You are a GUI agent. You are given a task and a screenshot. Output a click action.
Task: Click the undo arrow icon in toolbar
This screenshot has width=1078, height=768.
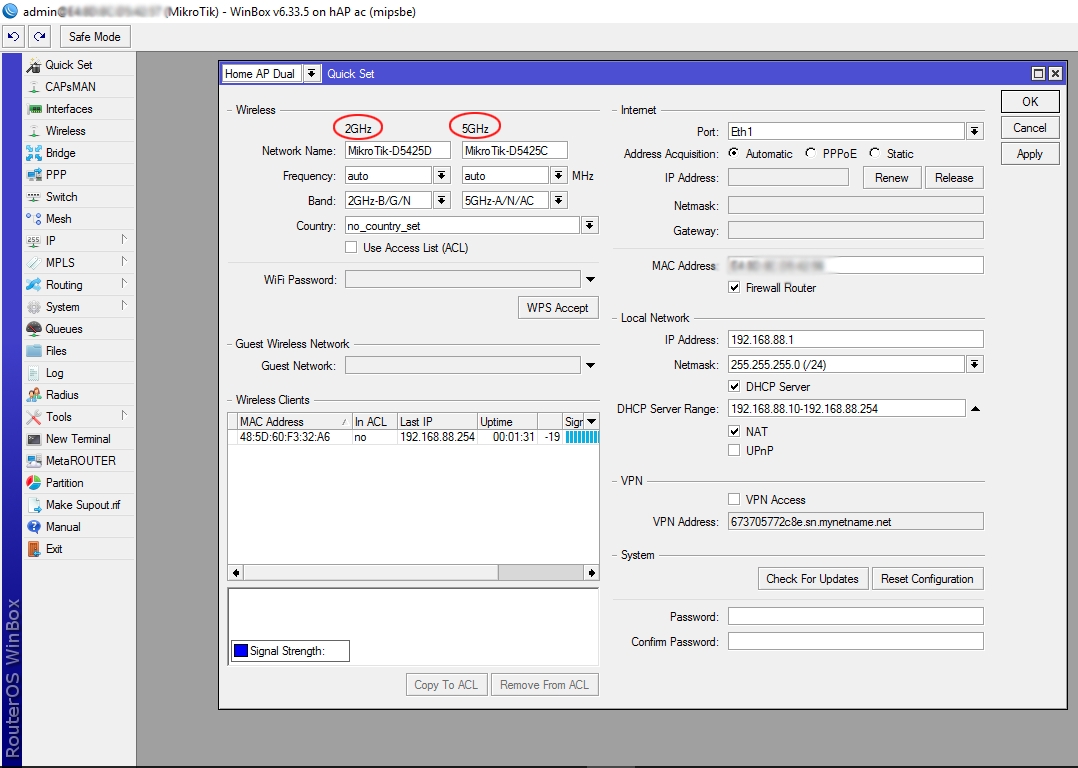tap(14, 37)
